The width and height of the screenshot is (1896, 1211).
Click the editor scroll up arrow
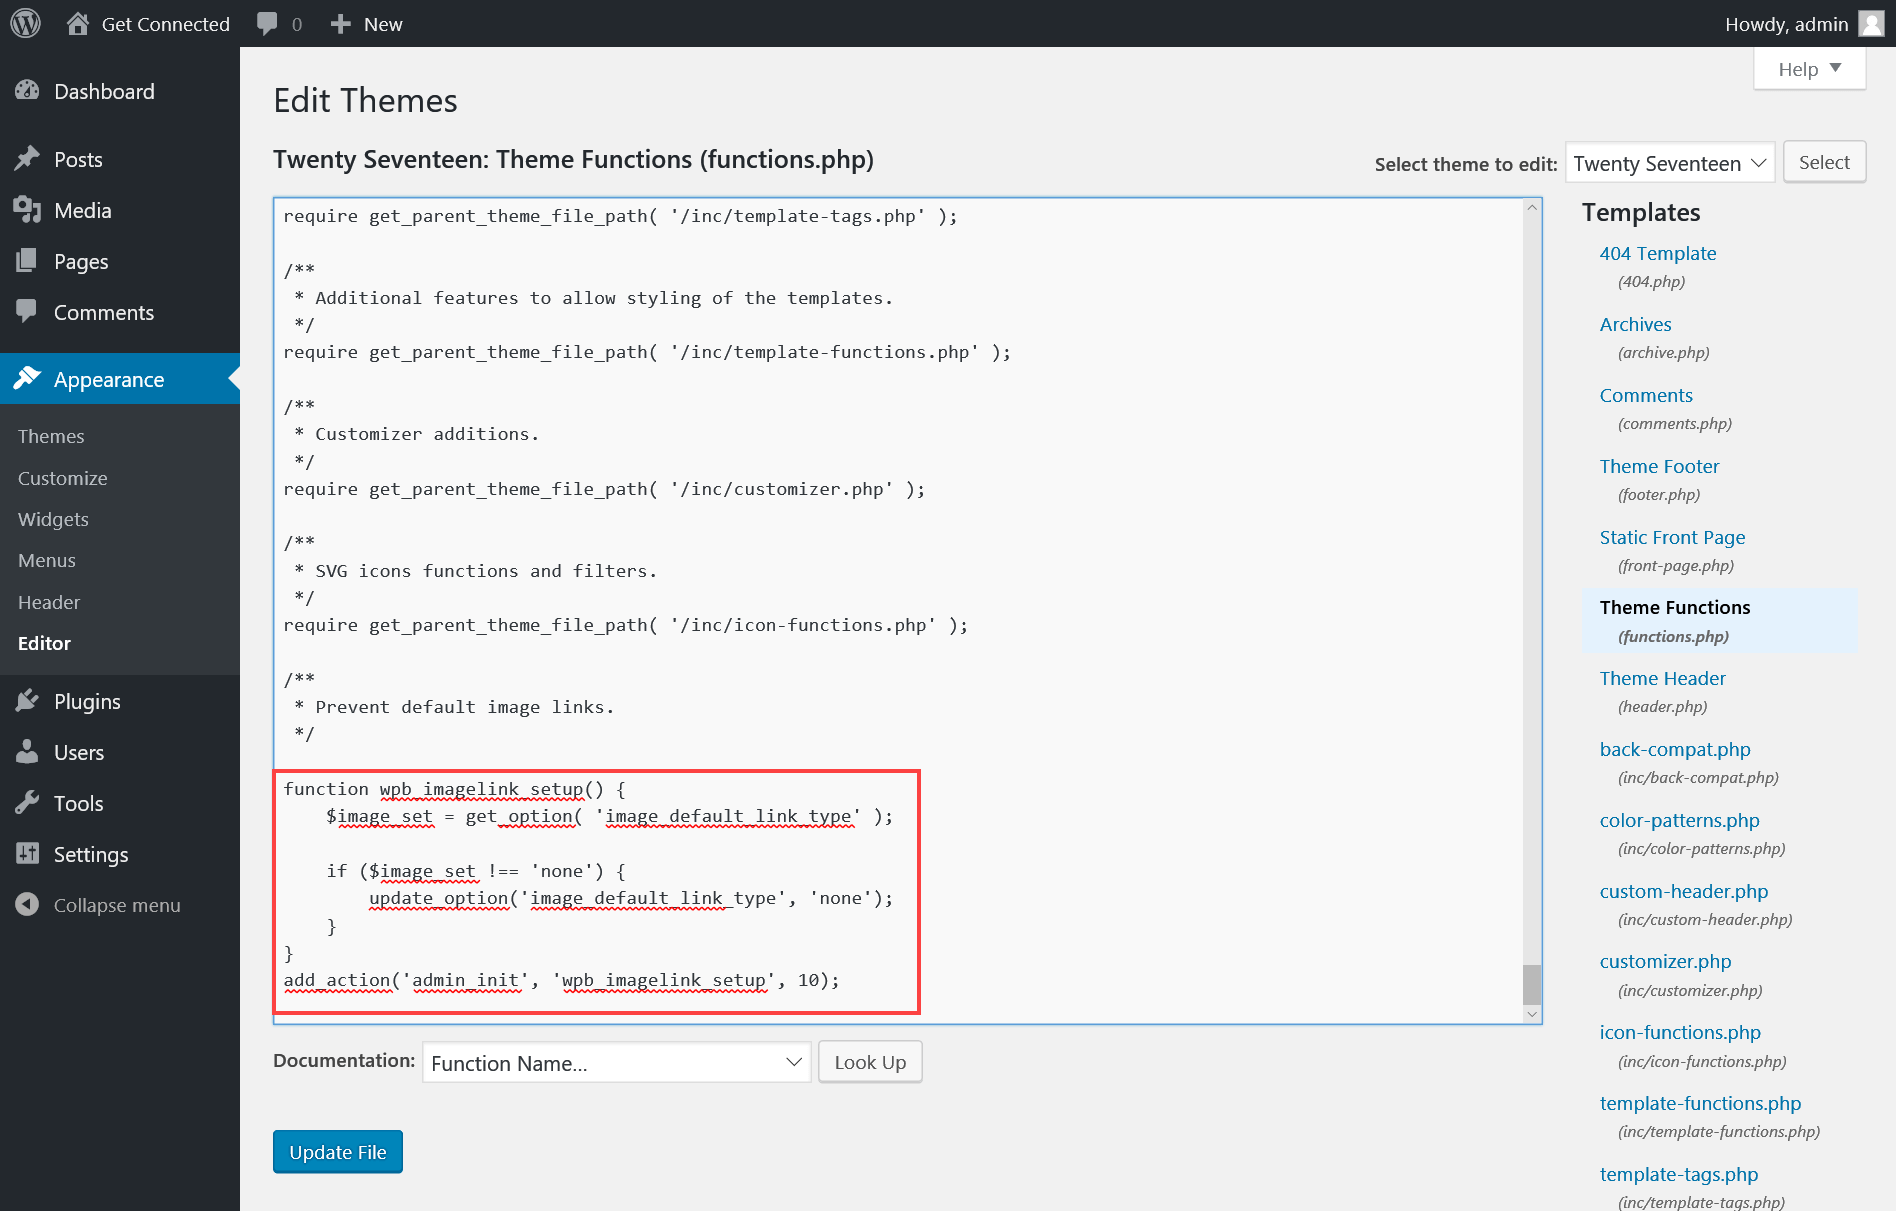1531,207
